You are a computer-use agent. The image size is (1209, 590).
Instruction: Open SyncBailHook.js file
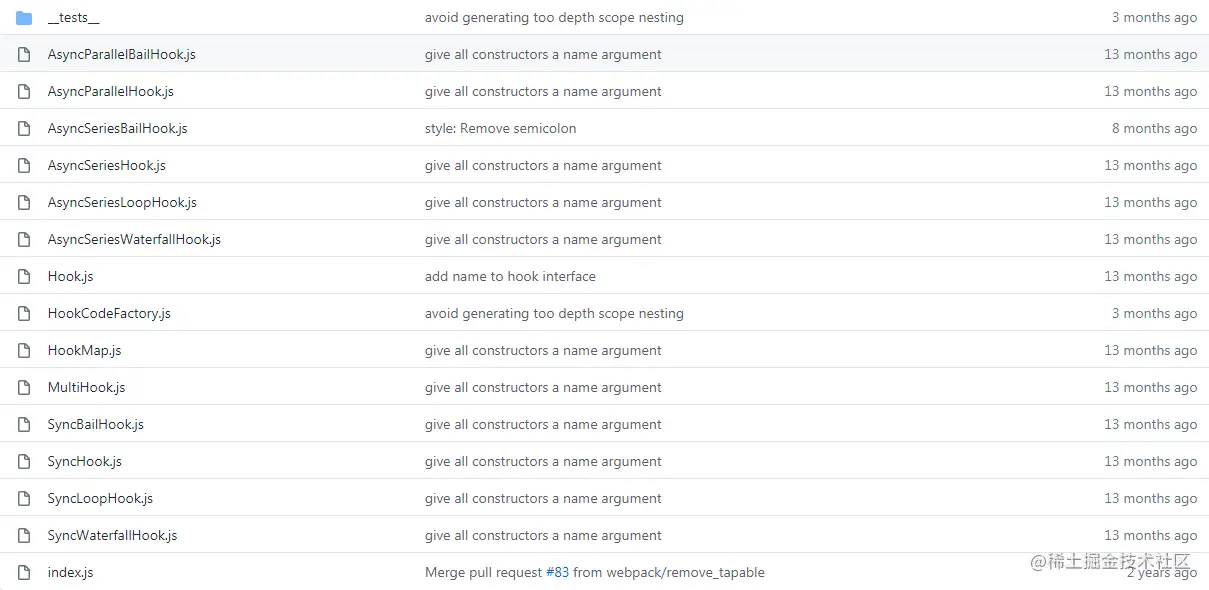(x=95, y=425)
